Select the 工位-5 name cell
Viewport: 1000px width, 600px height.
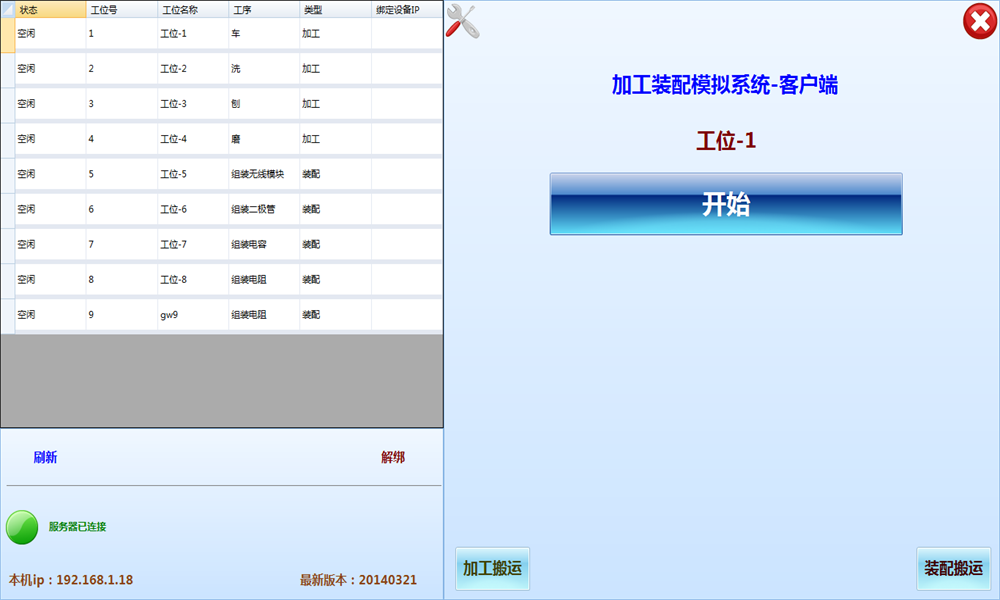193,173
